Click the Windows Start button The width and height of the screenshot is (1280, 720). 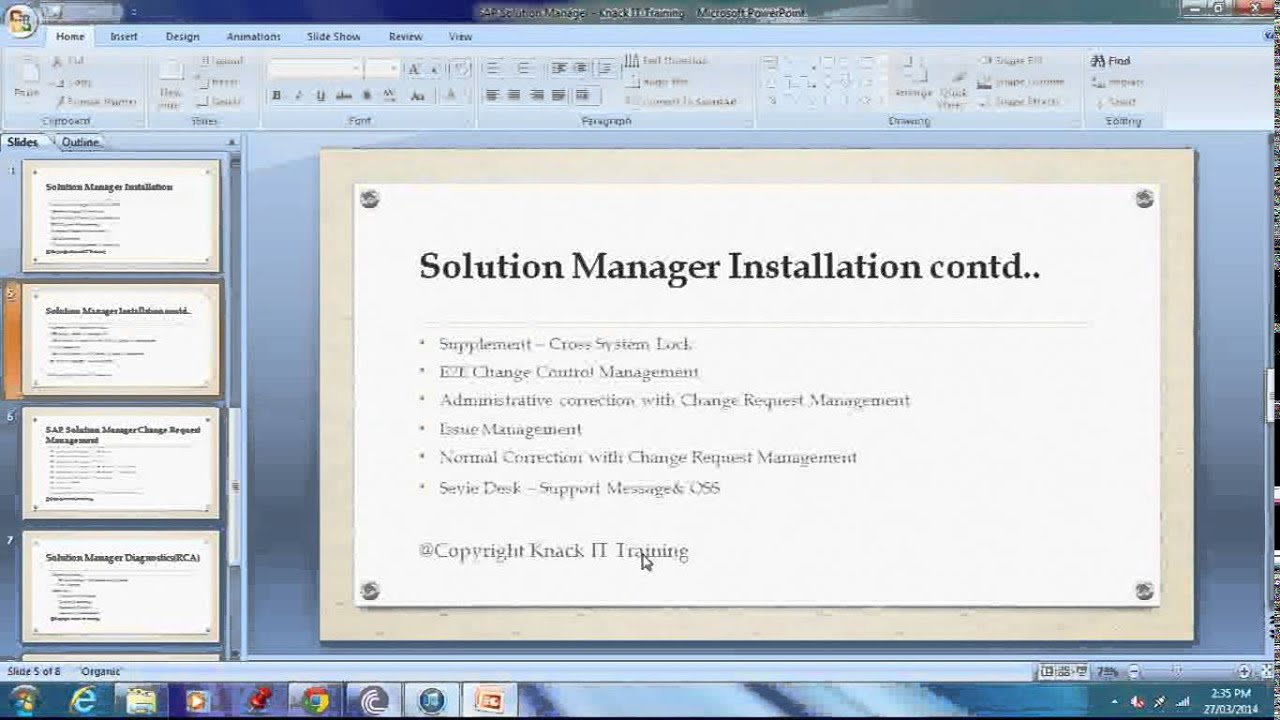[x=24, y=700]
